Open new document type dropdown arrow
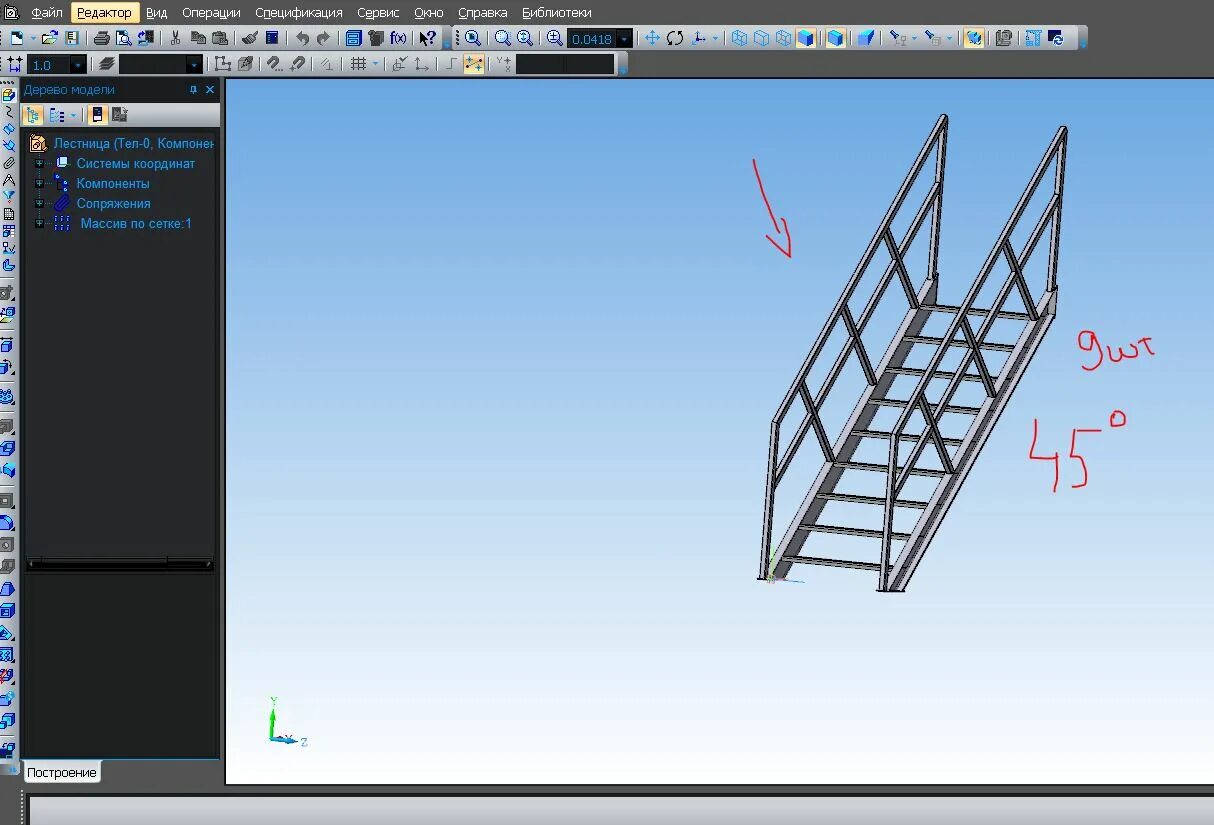 coord(33,38)
